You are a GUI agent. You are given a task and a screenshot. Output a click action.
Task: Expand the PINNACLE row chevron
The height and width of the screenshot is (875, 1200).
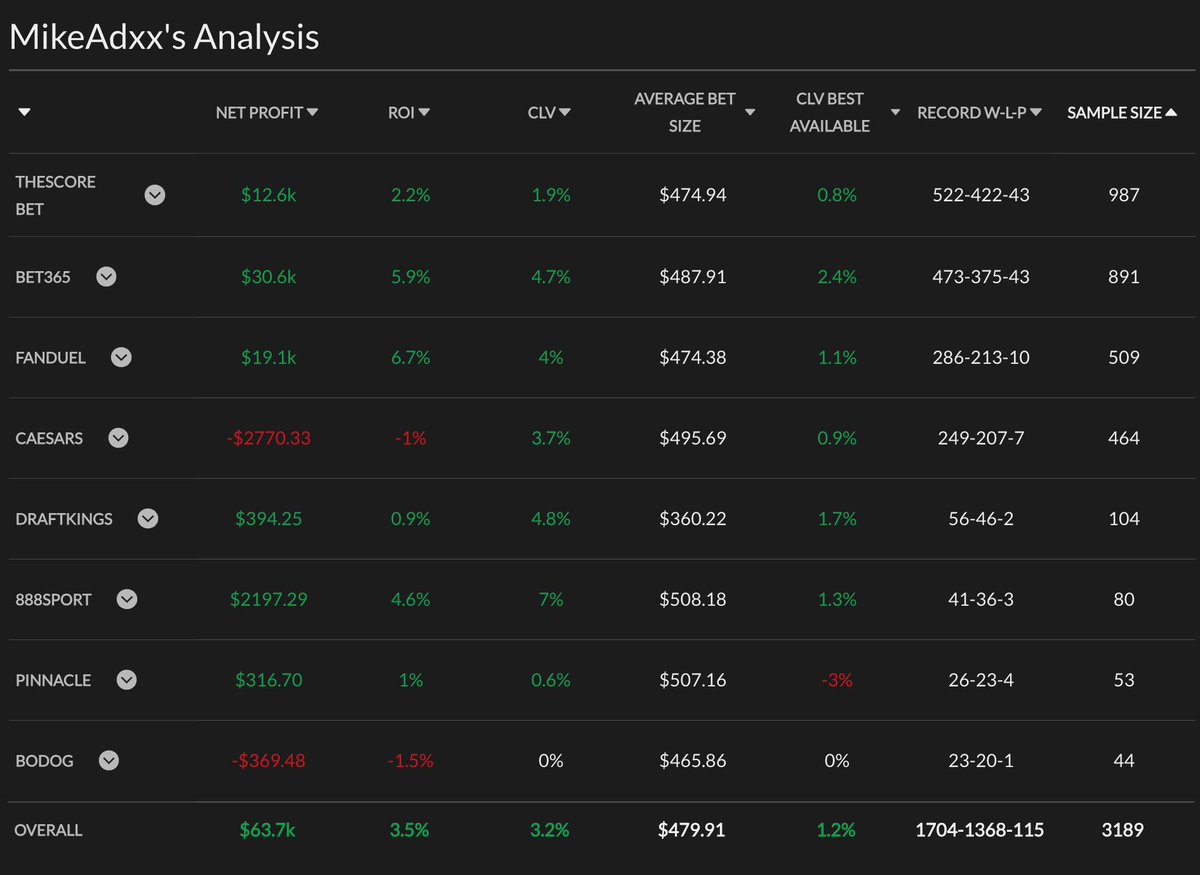(126, 680)
